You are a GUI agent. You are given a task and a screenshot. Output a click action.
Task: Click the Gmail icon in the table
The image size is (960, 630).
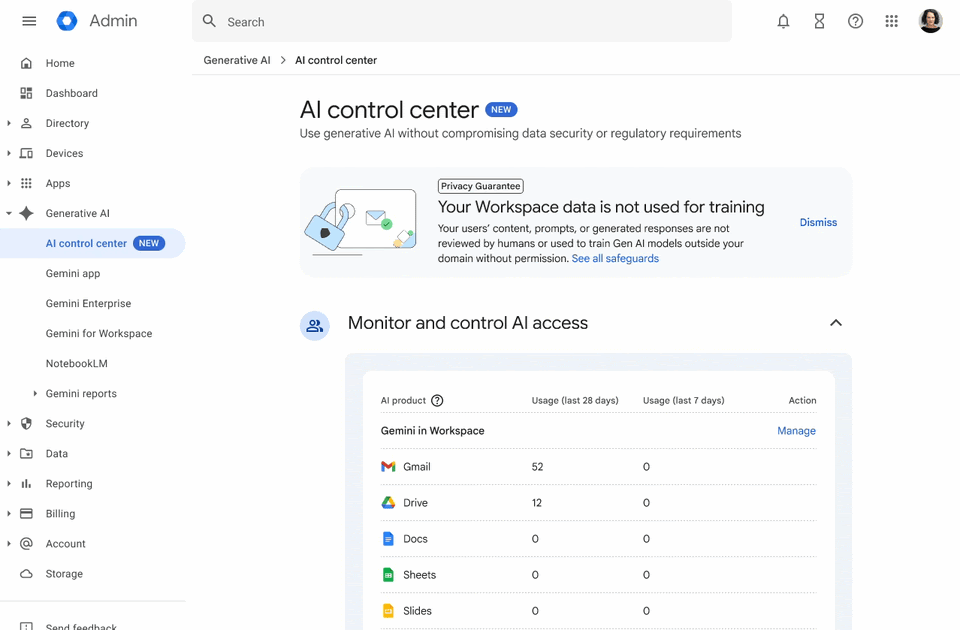click(x=388, y=467)
